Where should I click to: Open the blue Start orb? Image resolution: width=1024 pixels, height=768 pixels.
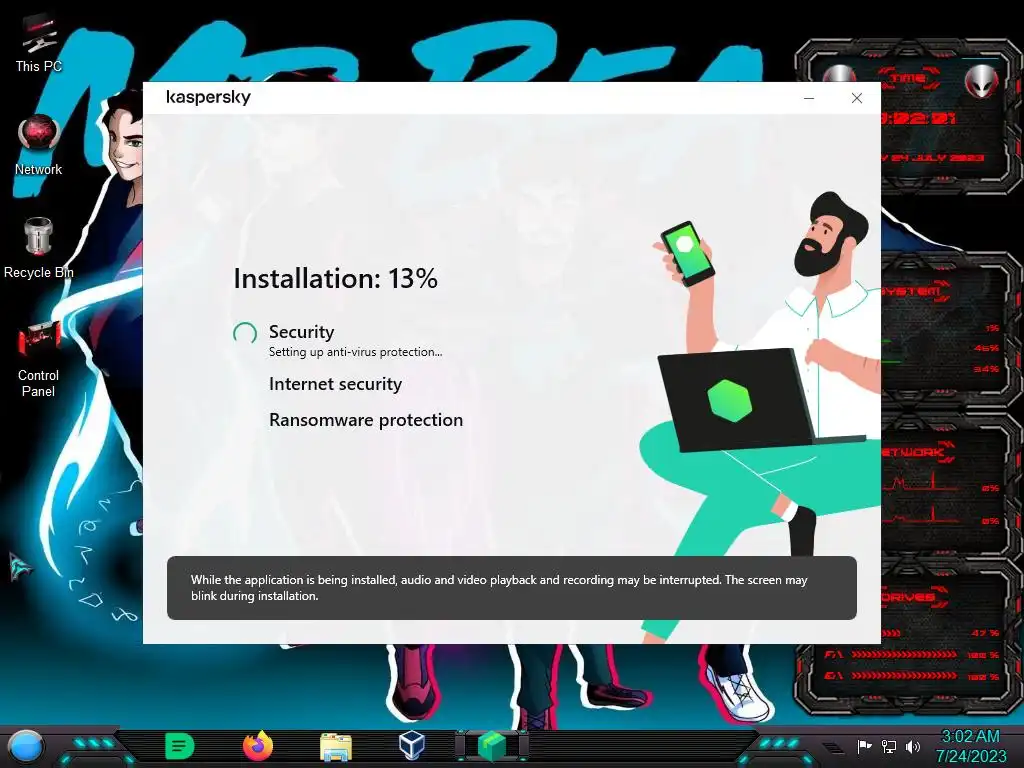click(x=26, y=746)
